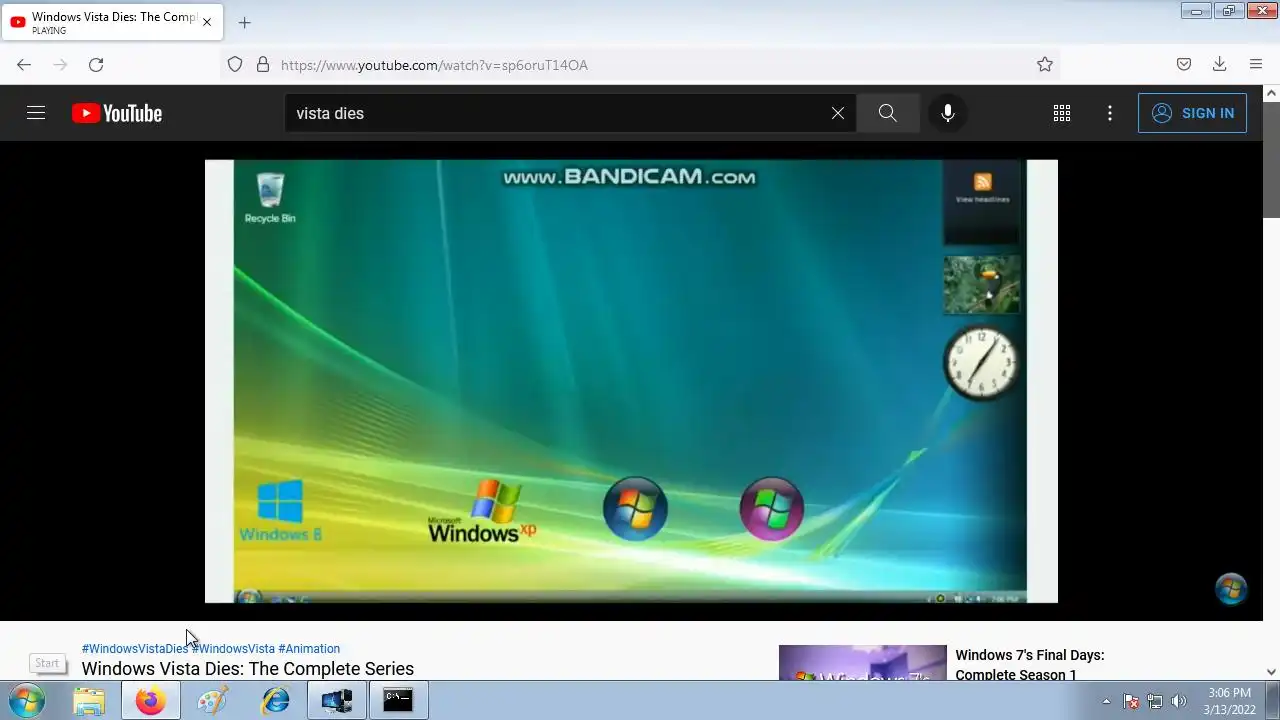Open the YouTube apps grid
1280x720 pixels.
[1062, 113]
